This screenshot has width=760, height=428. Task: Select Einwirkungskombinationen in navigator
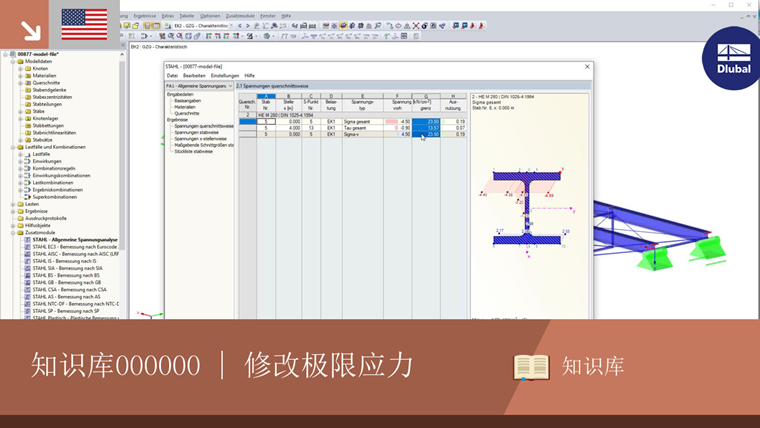(x=61, y=175)
